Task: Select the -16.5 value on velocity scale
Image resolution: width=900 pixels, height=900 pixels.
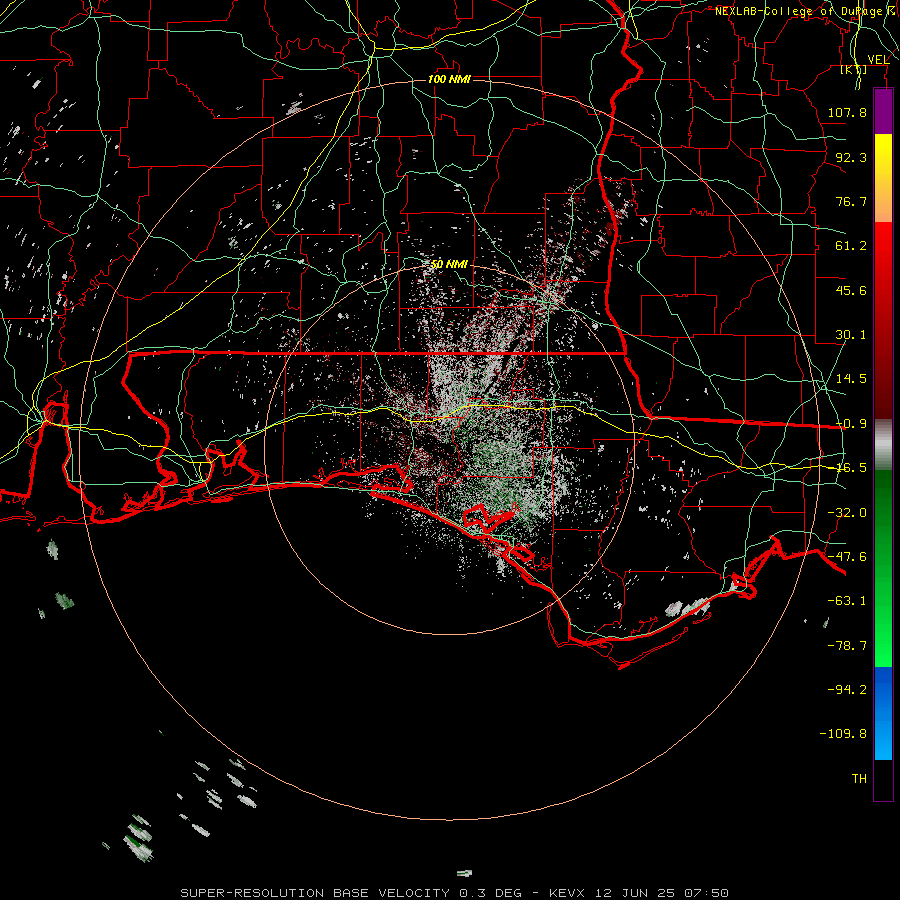Action: [851, 468]
